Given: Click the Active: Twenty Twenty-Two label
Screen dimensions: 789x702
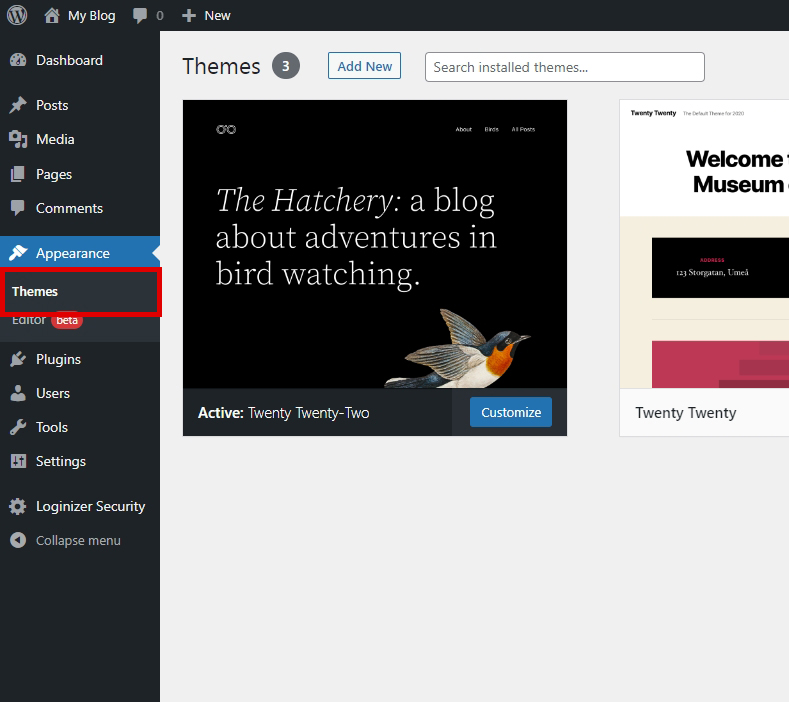Looking at the screenshot, I should point(283,413).
